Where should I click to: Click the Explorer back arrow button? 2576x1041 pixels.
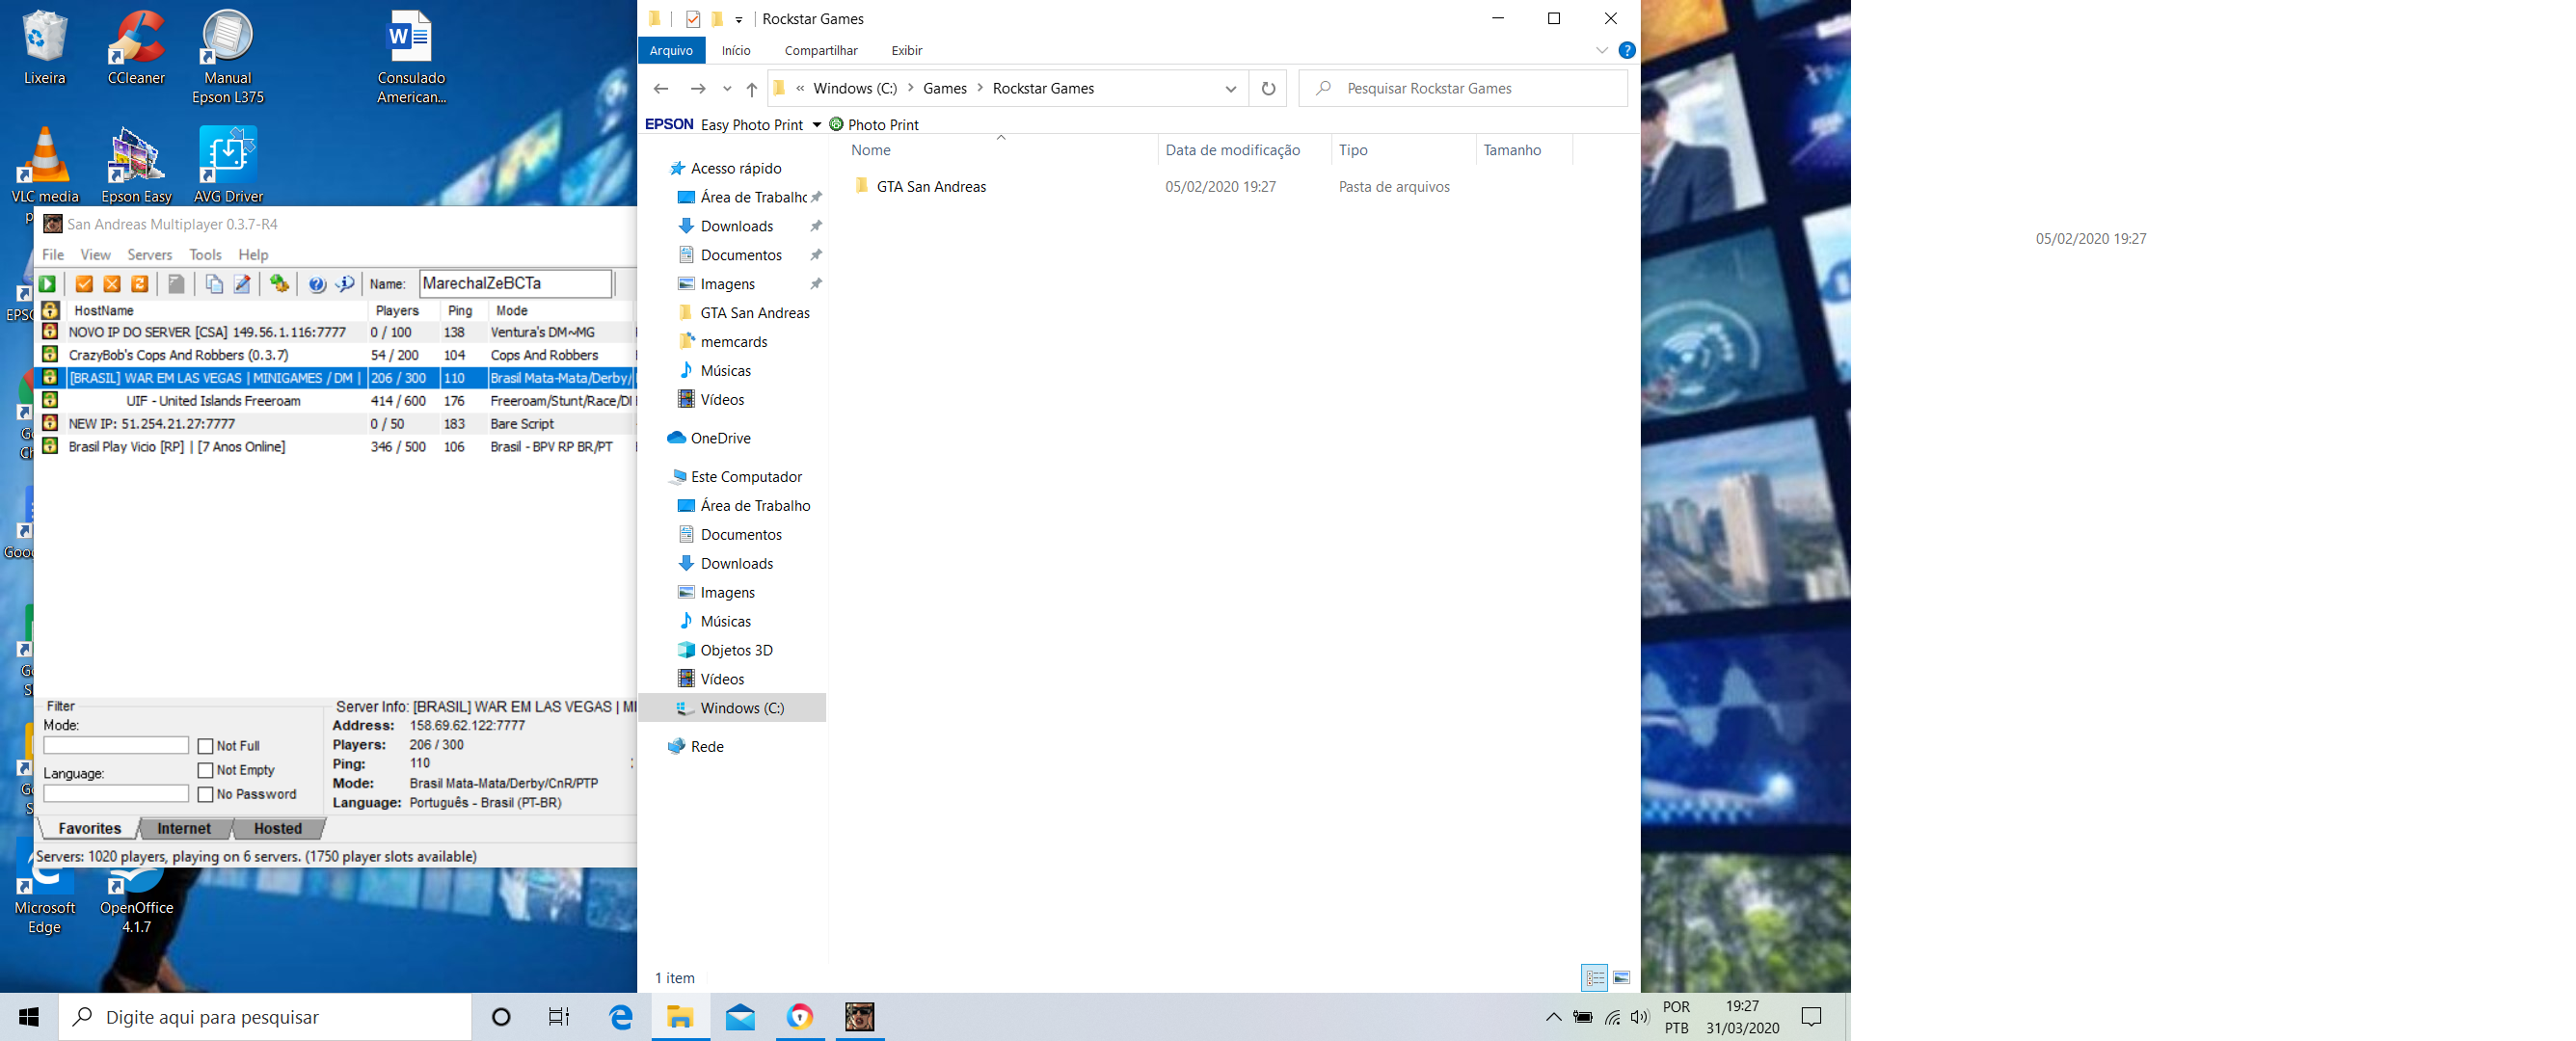click(661, 89)
